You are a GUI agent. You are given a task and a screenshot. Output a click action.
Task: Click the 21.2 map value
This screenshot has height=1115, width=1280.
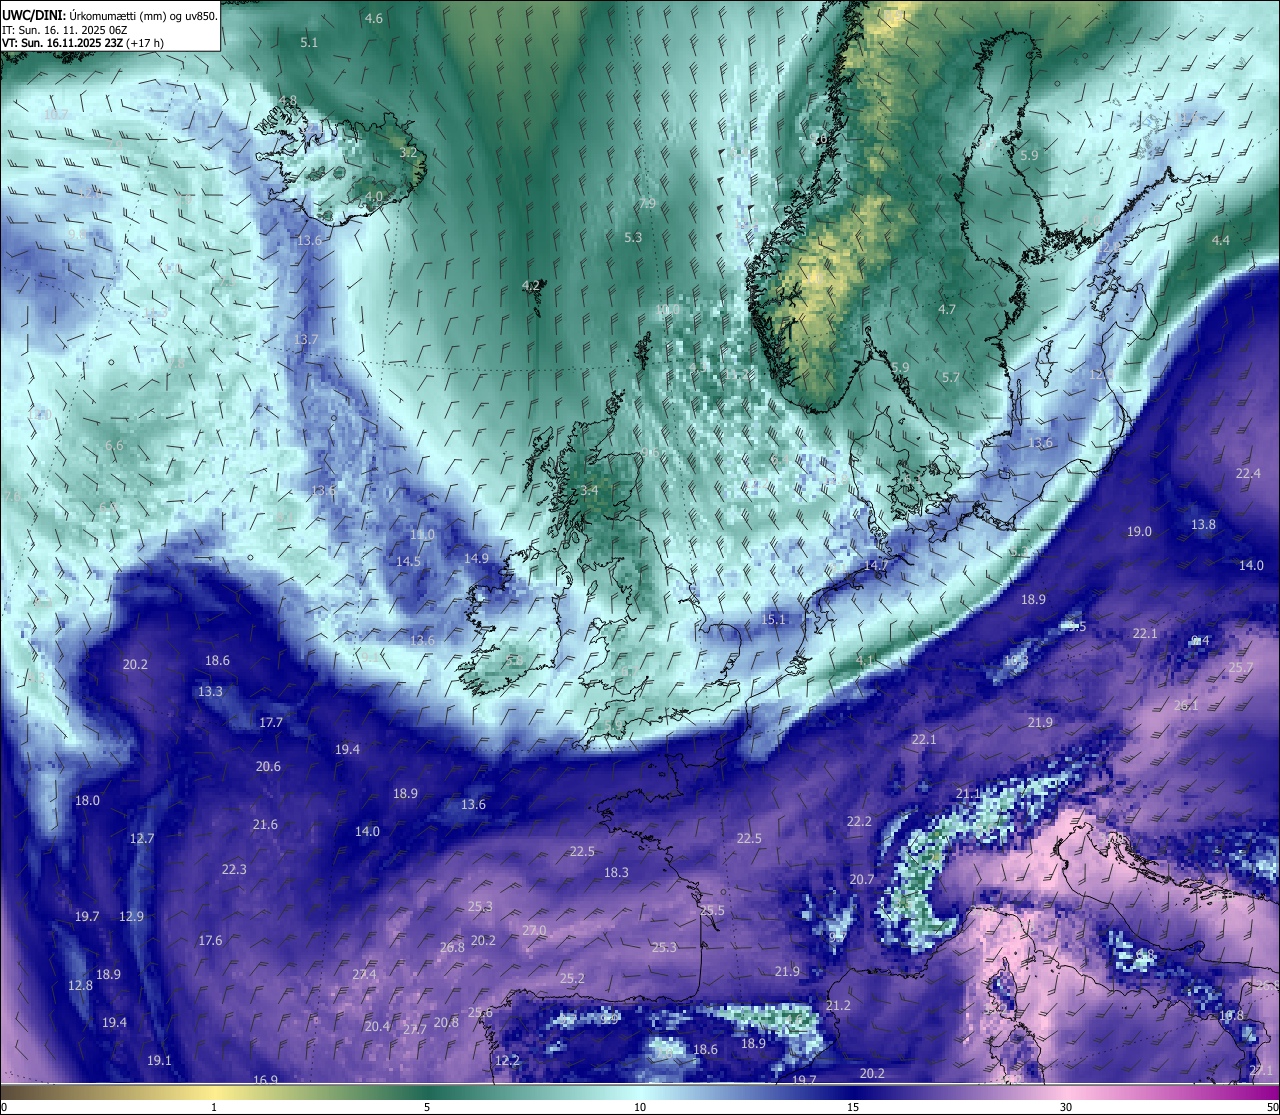point(838,1006)
